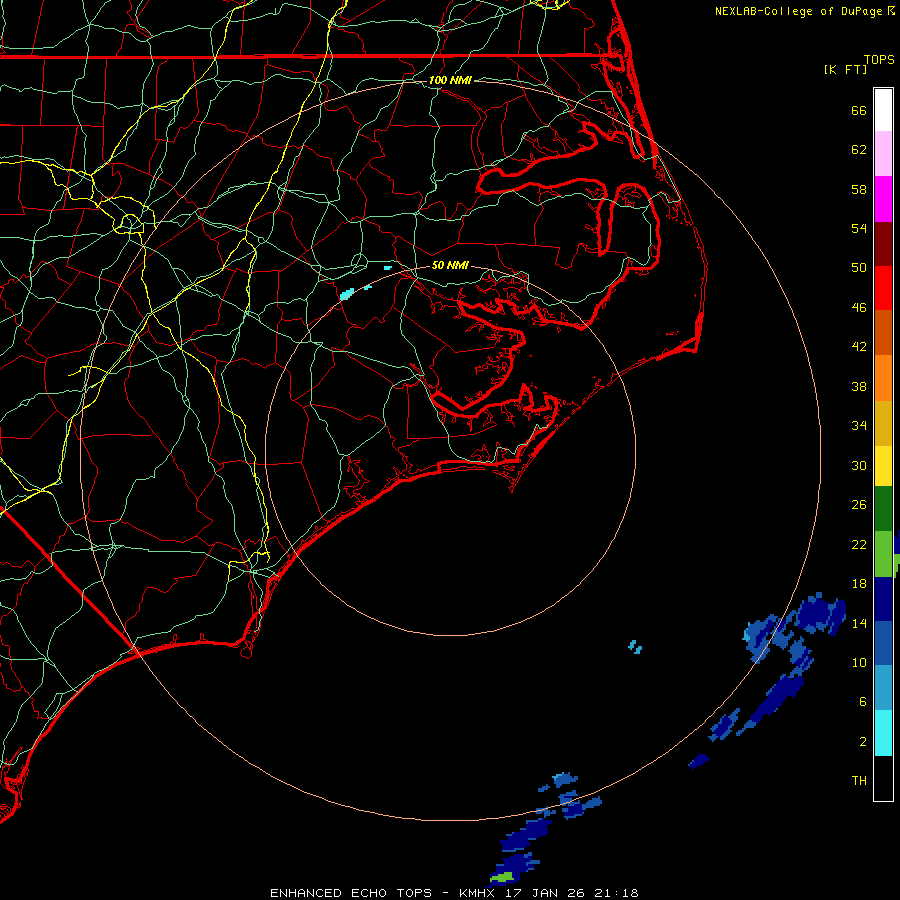The height and width of the screenshot is (900, 900).
Task: Click the 66 value on the legend
Action: click(859, 110)
